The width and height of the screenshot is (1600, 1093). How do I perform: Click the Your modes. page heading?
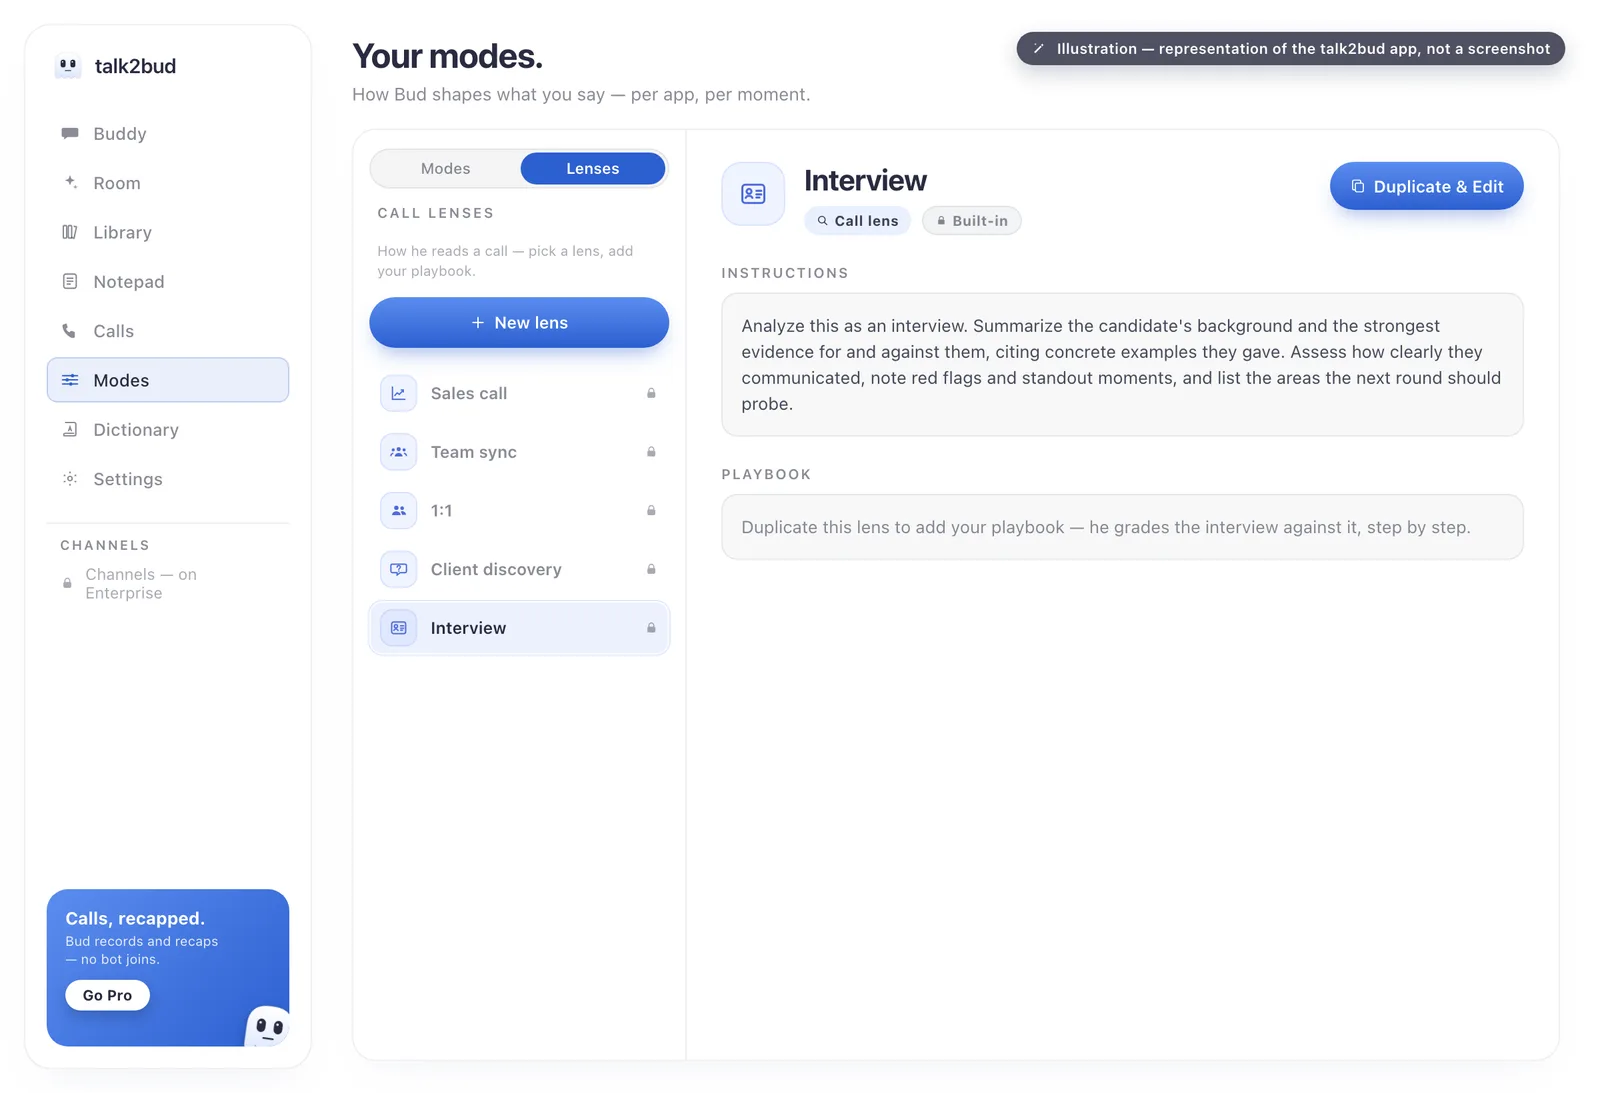(x=447, y=56)
